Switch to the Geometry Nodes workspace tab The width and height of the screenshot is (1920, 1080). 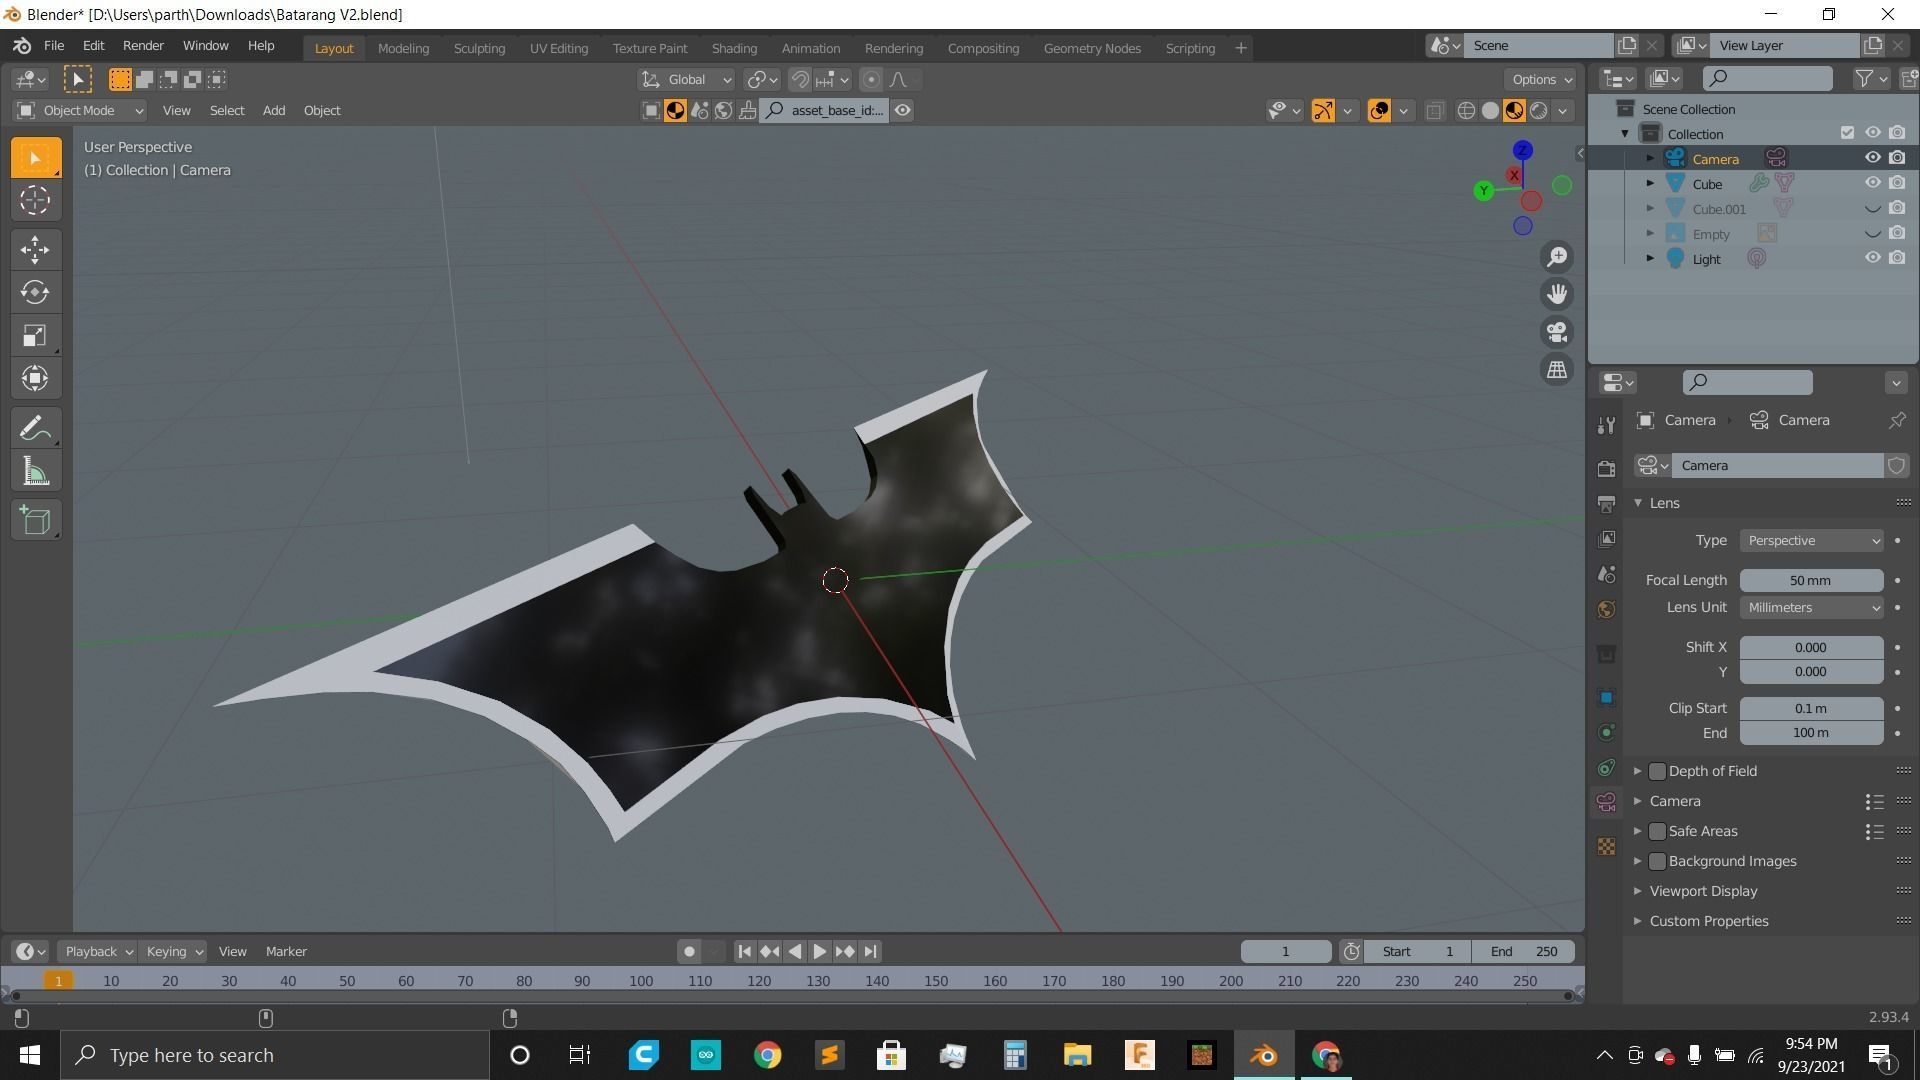coord(1092,48)
